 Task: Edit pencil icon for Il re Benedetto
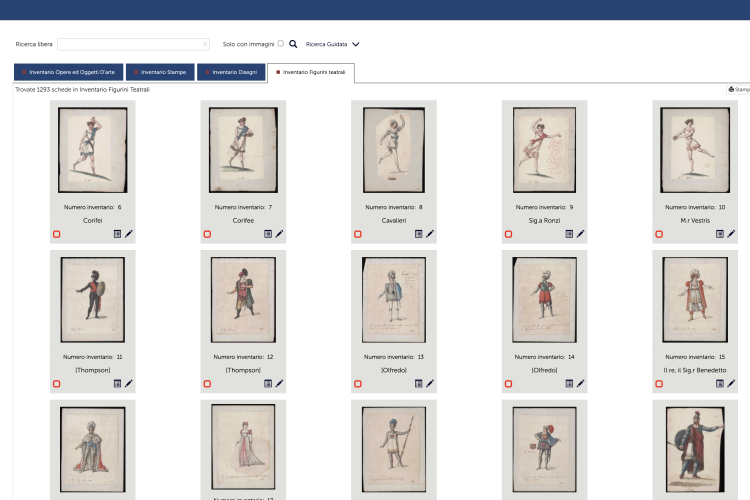(x=731, y=384)
